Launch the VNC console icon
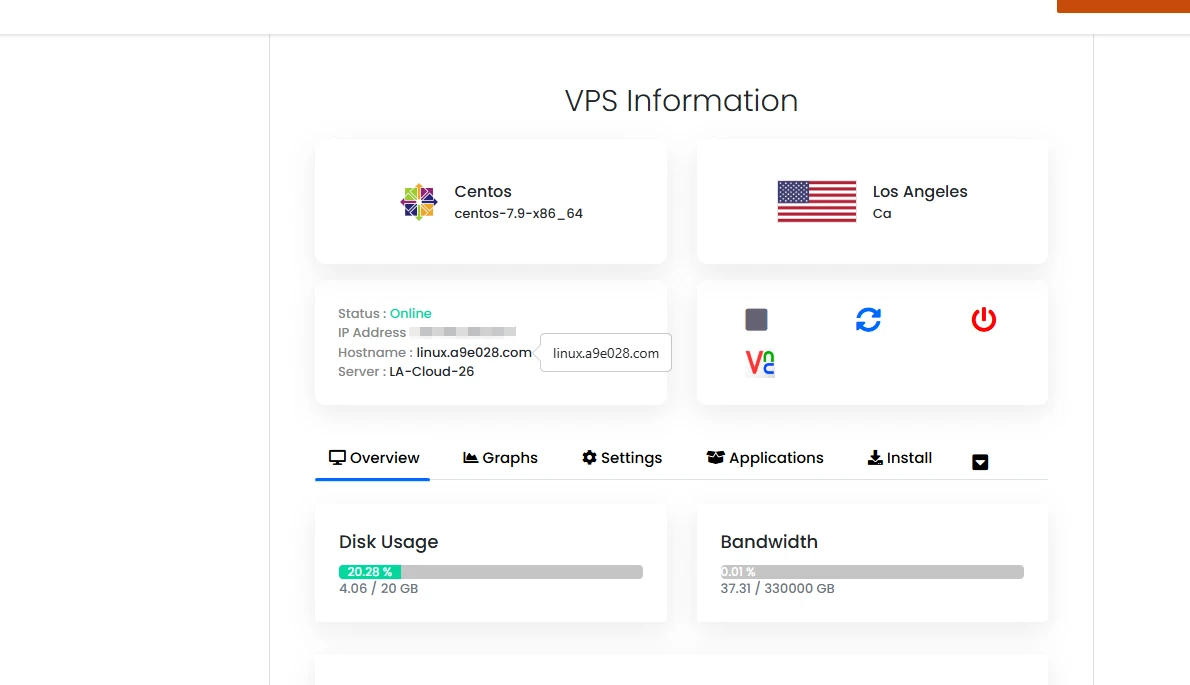Image resolution: width=1190 pixels, height=685 pixels. (760, 363)
